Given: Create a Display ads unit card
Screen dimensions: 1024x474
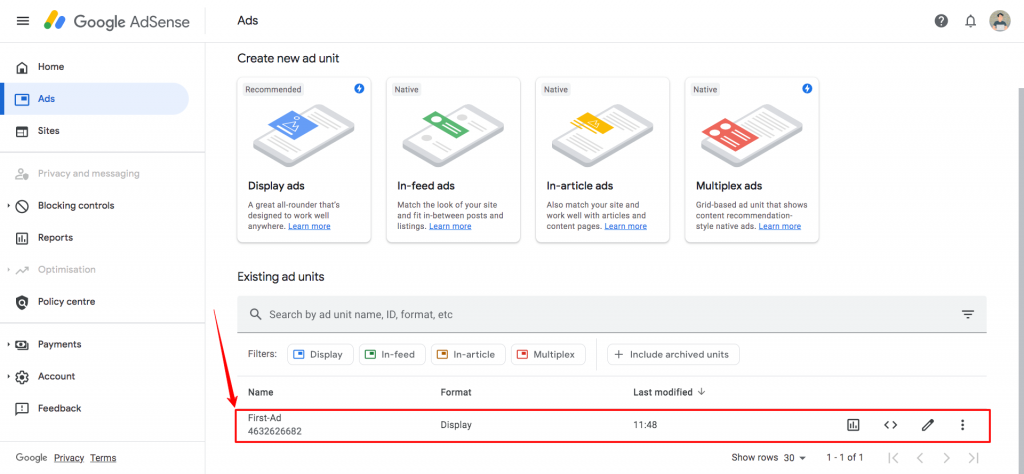Looking at the screenshot, I should tap(304, 160).
